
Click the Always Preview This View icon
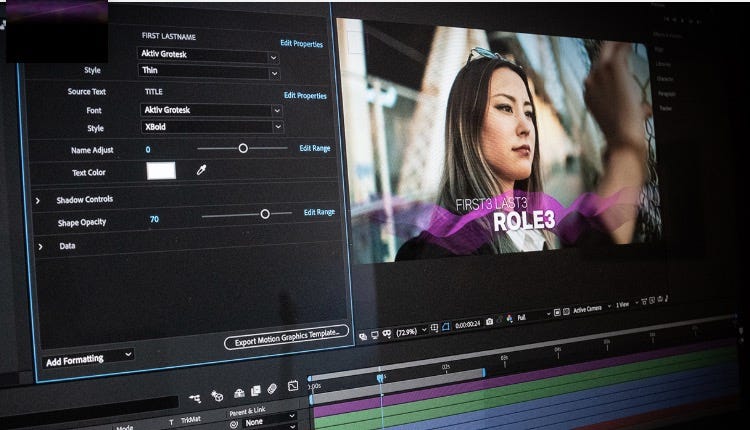click(363, 336)
